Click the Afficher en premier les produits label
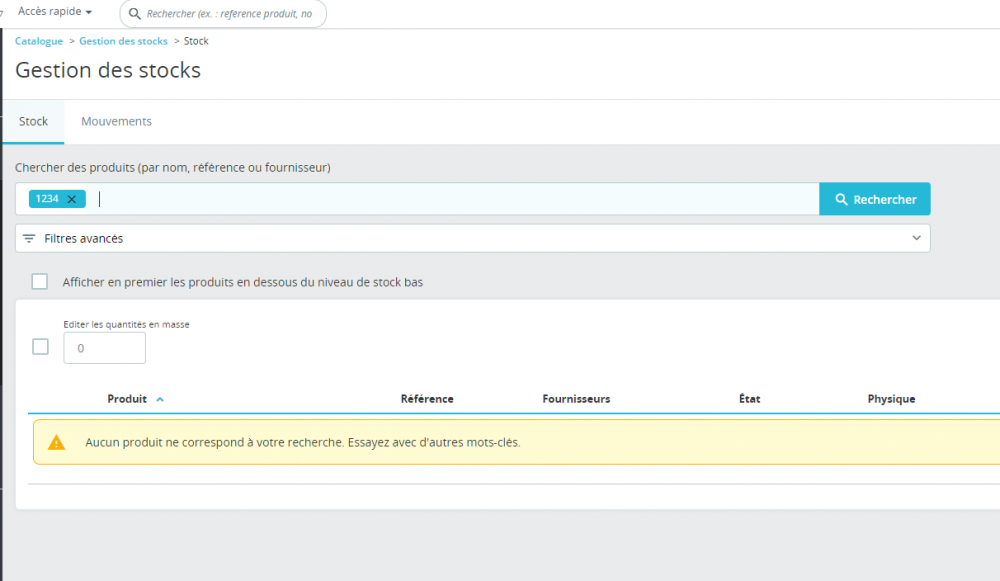This screenshot has height=581, width=1000. [242, 282]
